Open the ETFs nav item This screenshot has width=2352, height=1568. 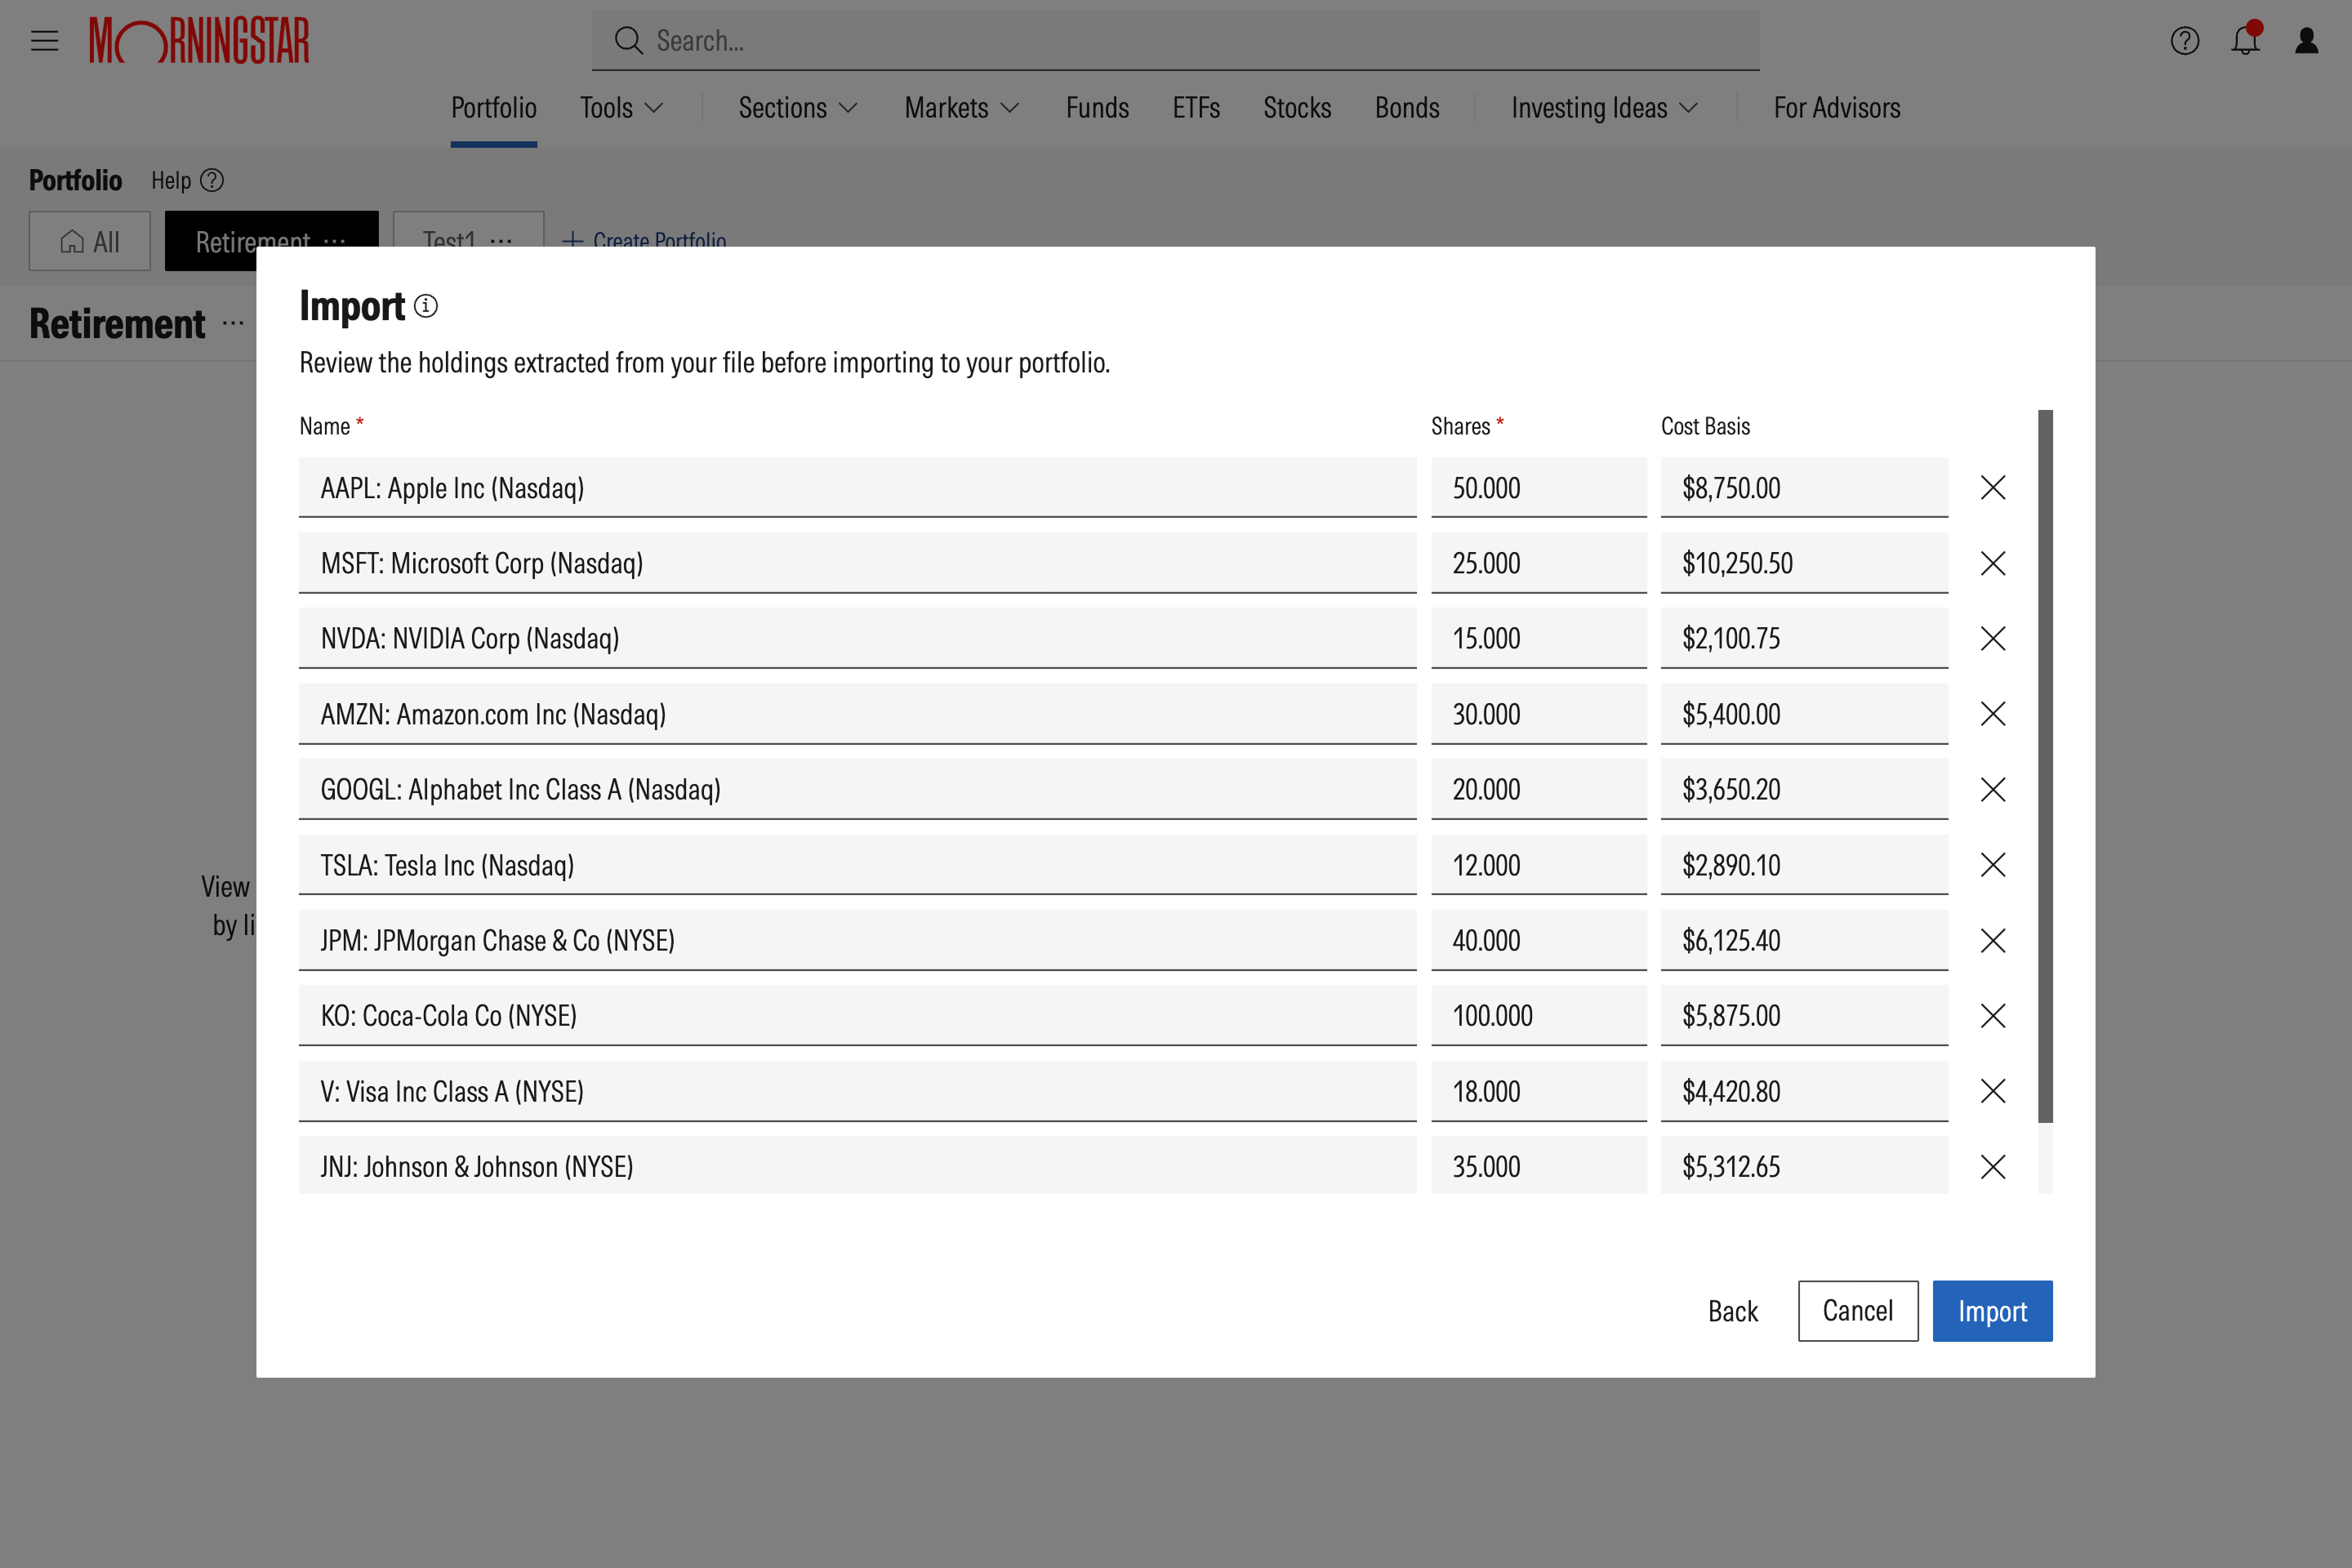pos(1196,108)
